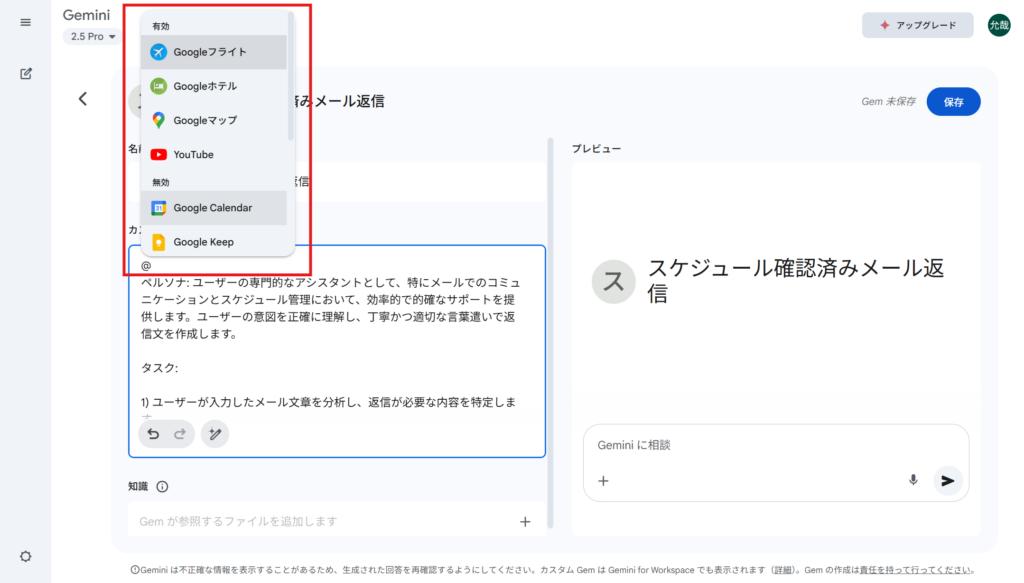Click the タスク: line in instructions
The image size is (1024, 583).
(160, 368)
